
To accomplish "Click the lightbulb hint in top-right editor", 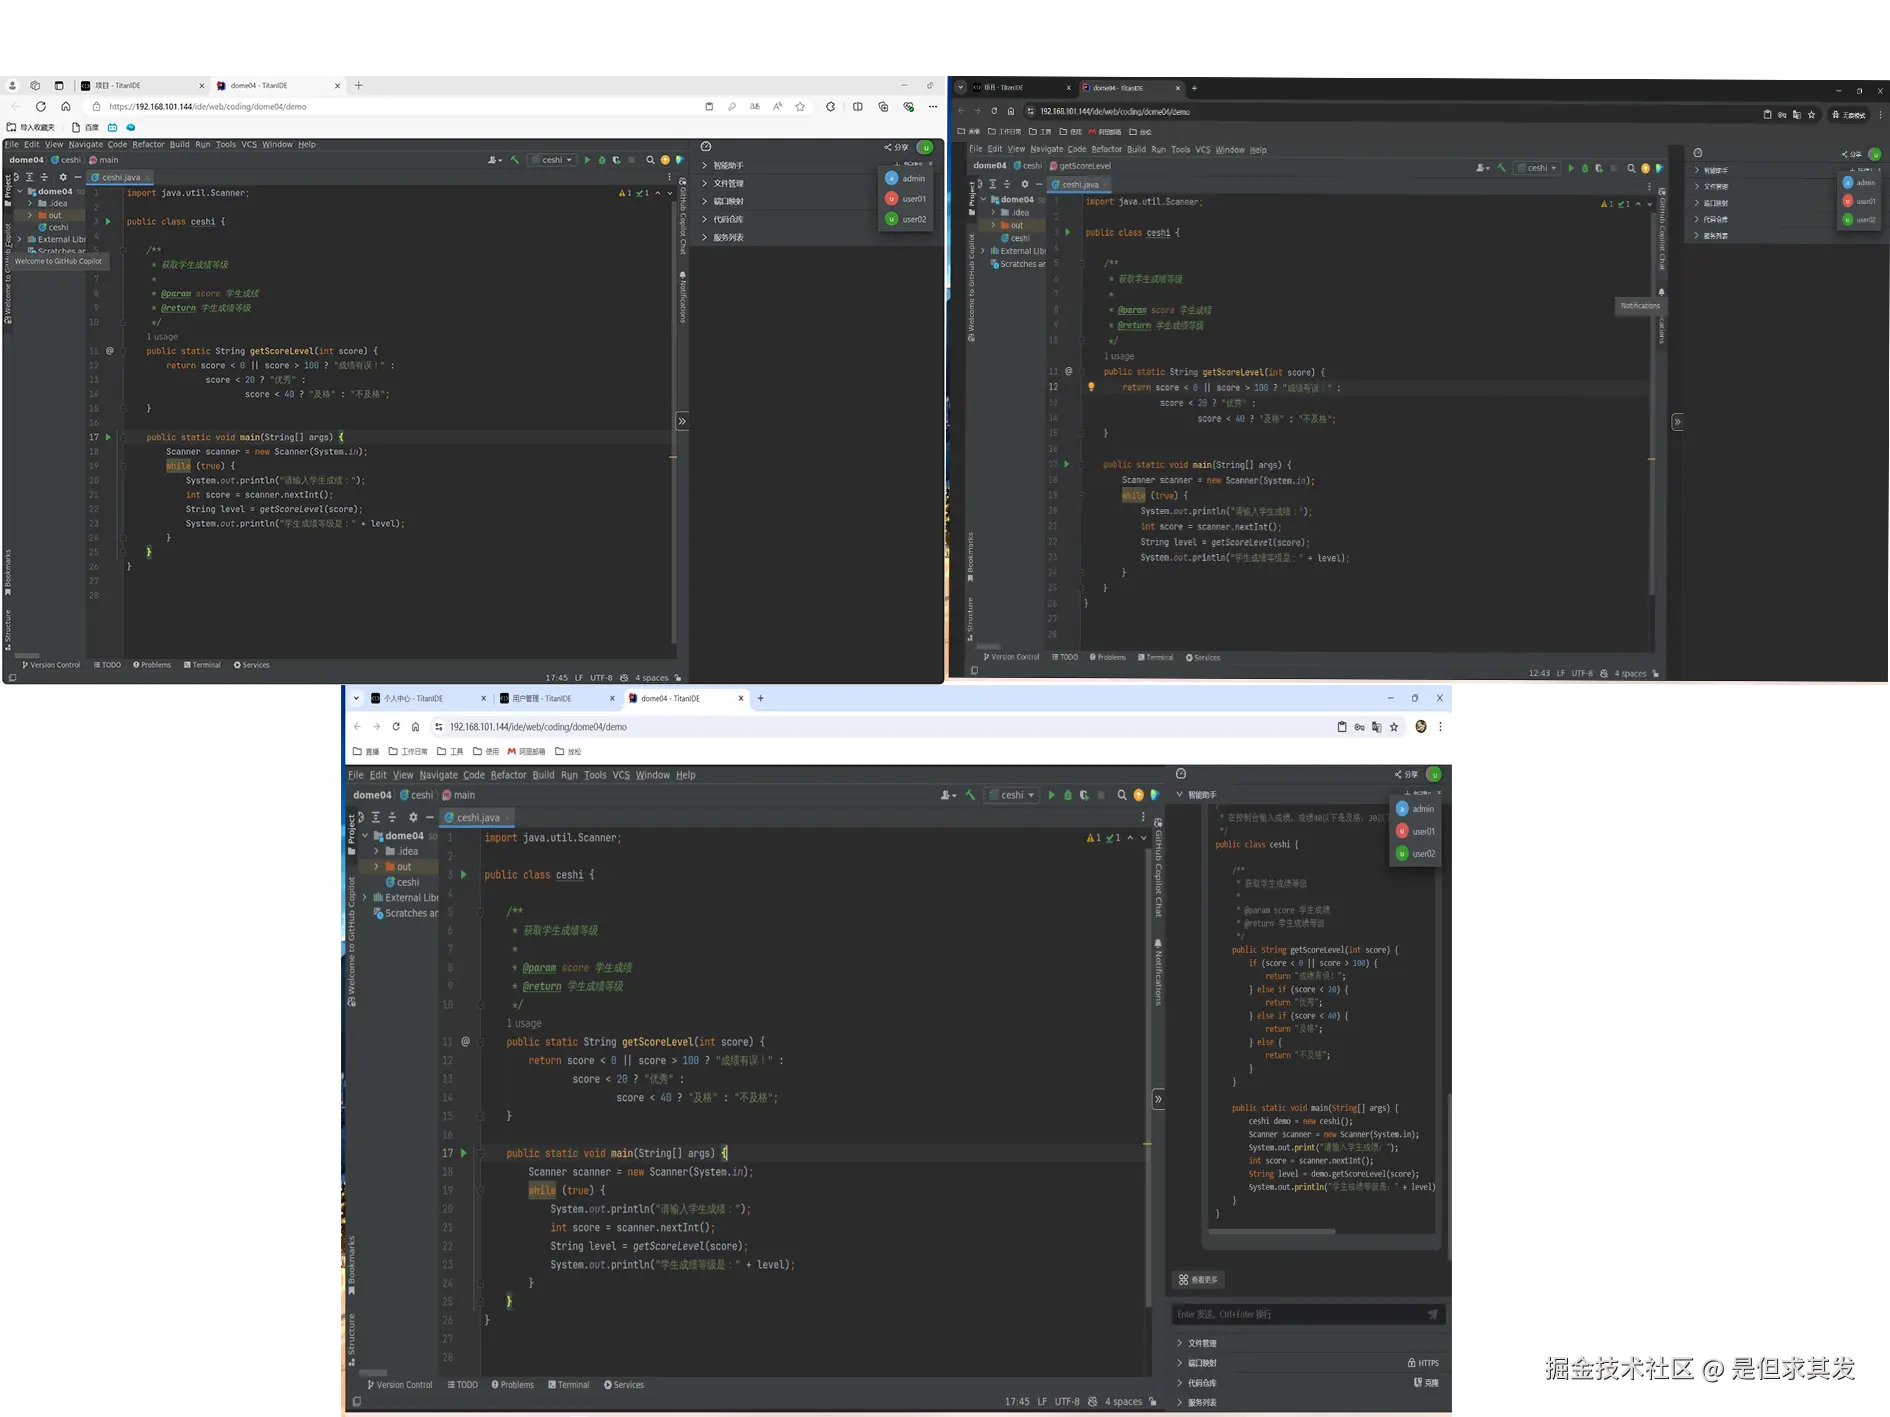I will tap(1091, 387).
